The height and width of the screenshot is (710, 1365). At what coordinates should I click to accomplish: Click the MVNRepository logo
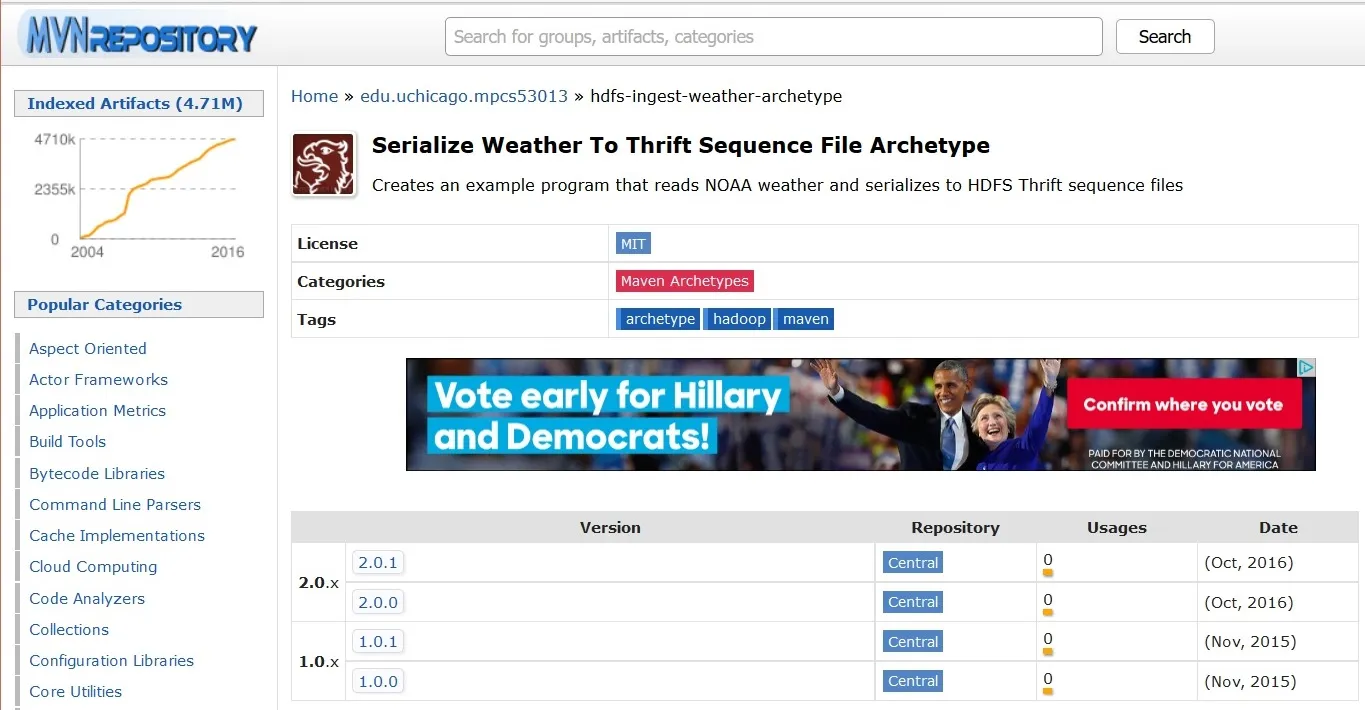pos(137,34)
